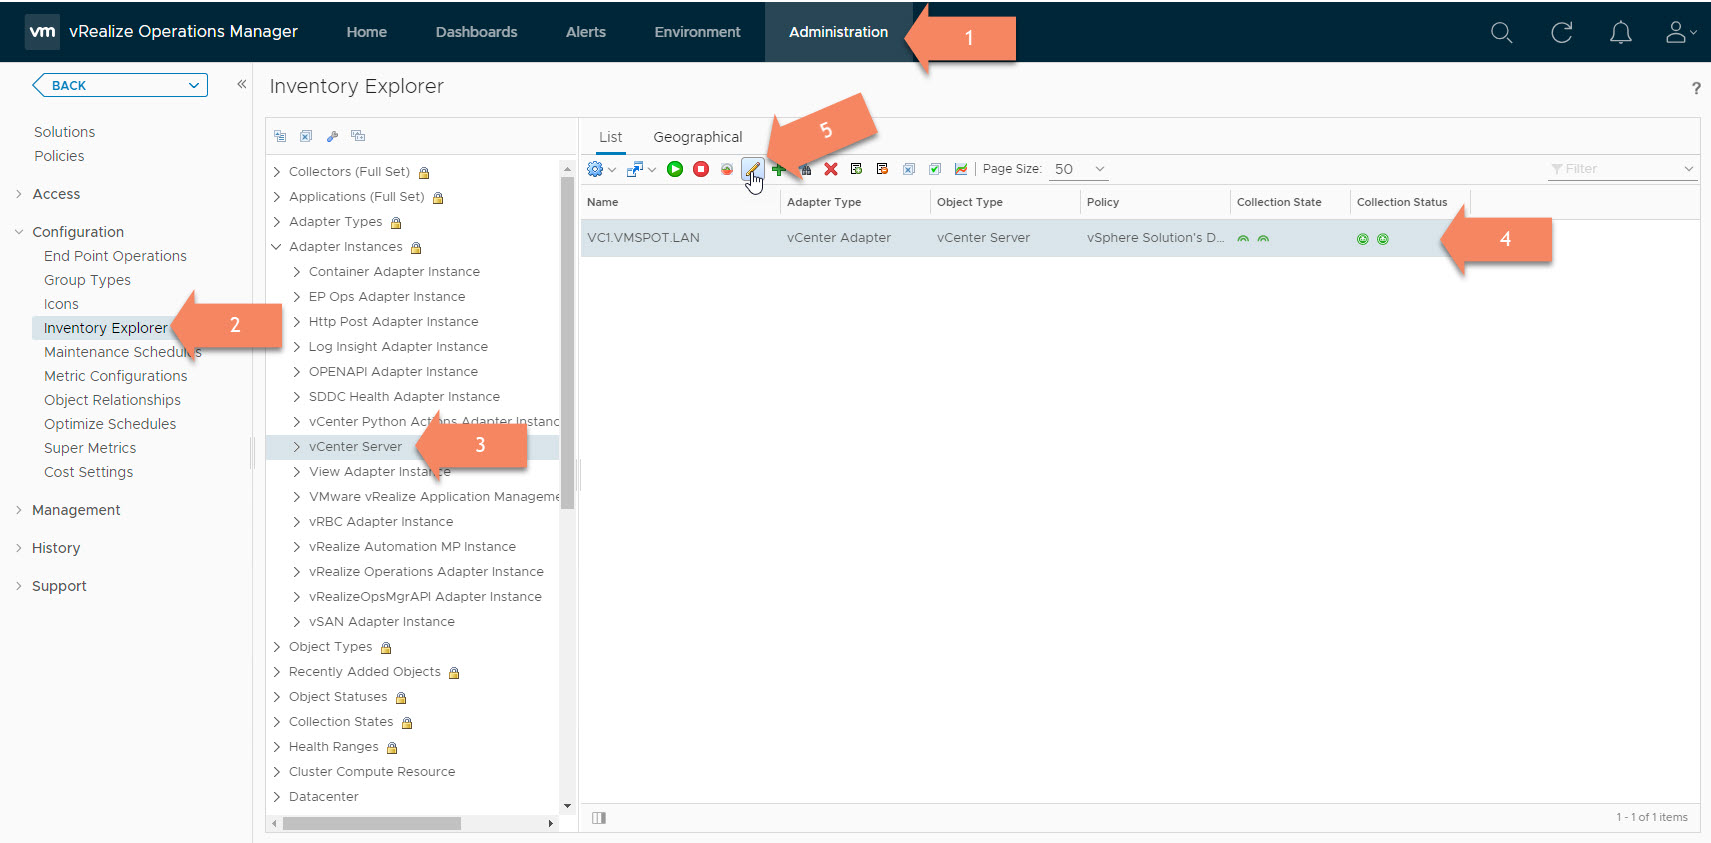Open the Environment menu
This screenshot has width=1711, height=843.
tap(698, 32)
